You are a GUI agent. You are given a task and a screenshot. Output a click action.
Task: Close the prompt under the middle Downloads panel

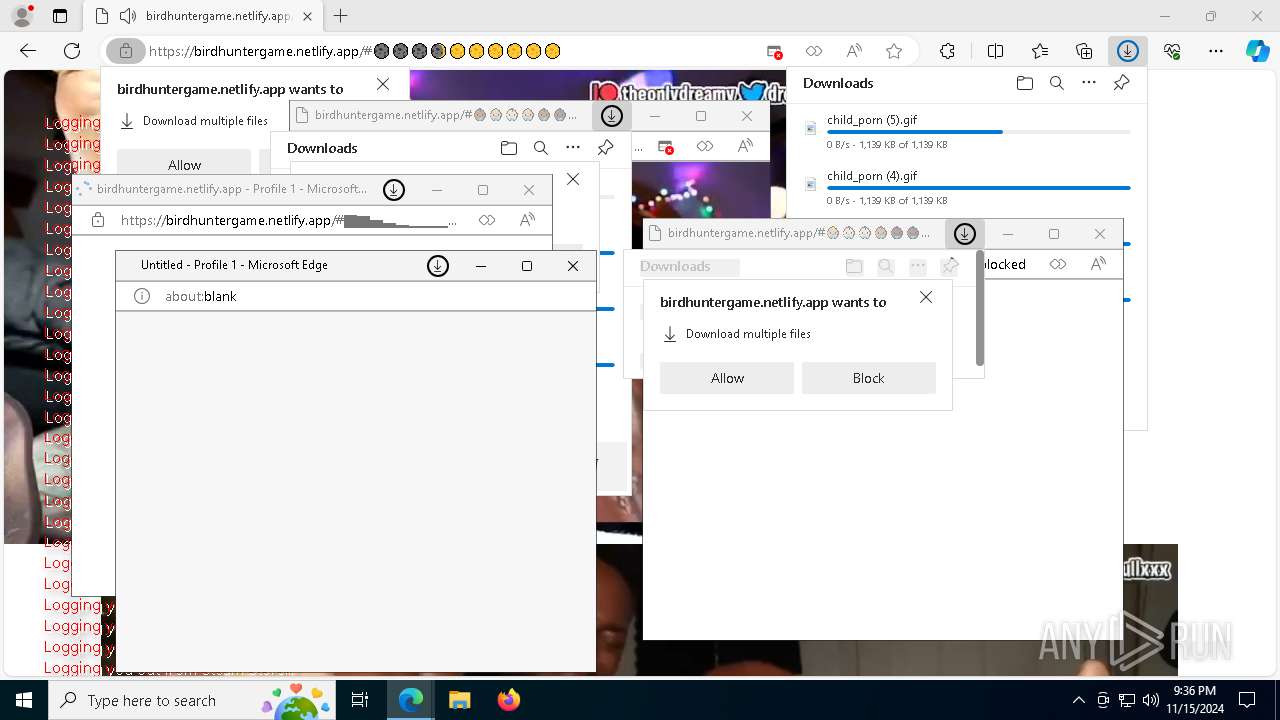tap(573, 179)
